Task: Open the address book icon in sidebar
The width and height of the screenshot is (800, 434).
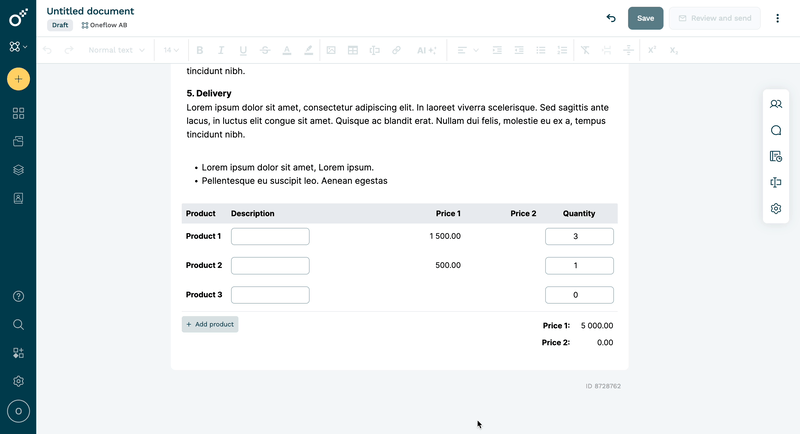Action: [18, 198]
